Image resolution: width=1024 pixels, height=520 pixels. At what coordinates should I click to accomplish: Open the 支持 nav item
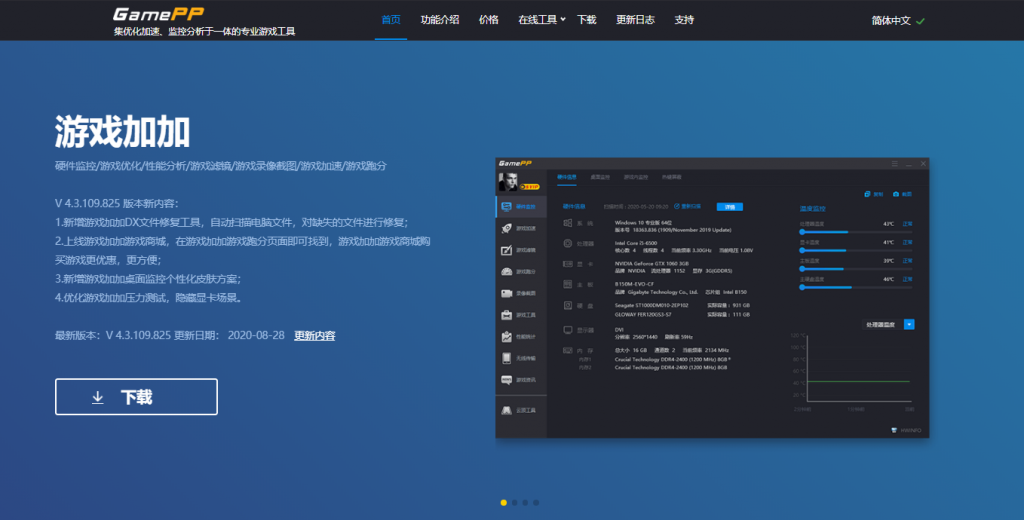684,20
